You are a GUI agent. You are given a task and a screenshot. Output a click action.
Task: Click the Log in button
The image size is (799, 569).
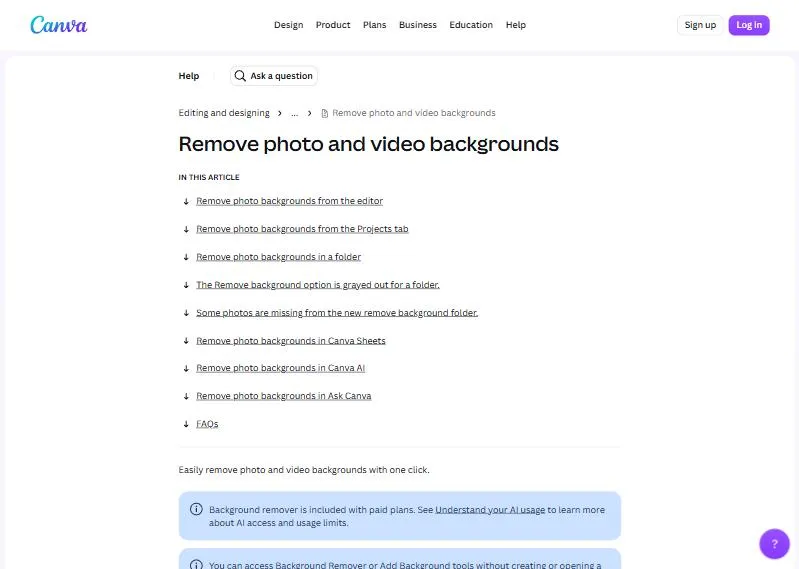[x=749, y=25]
